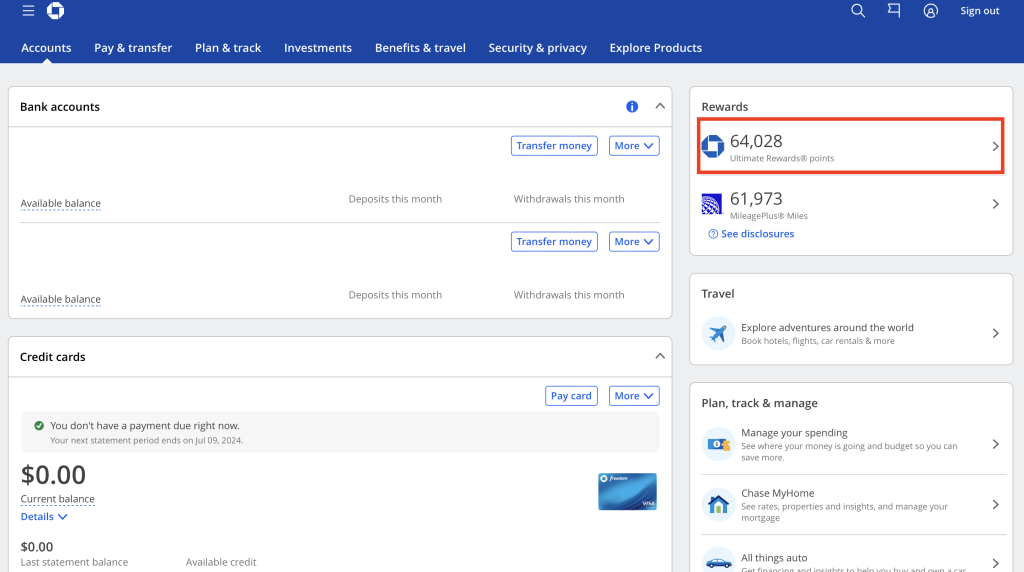Open the Investments menu
This screenshot has width=1024, height=572.
pyautogui.click(x=318, y=48)
